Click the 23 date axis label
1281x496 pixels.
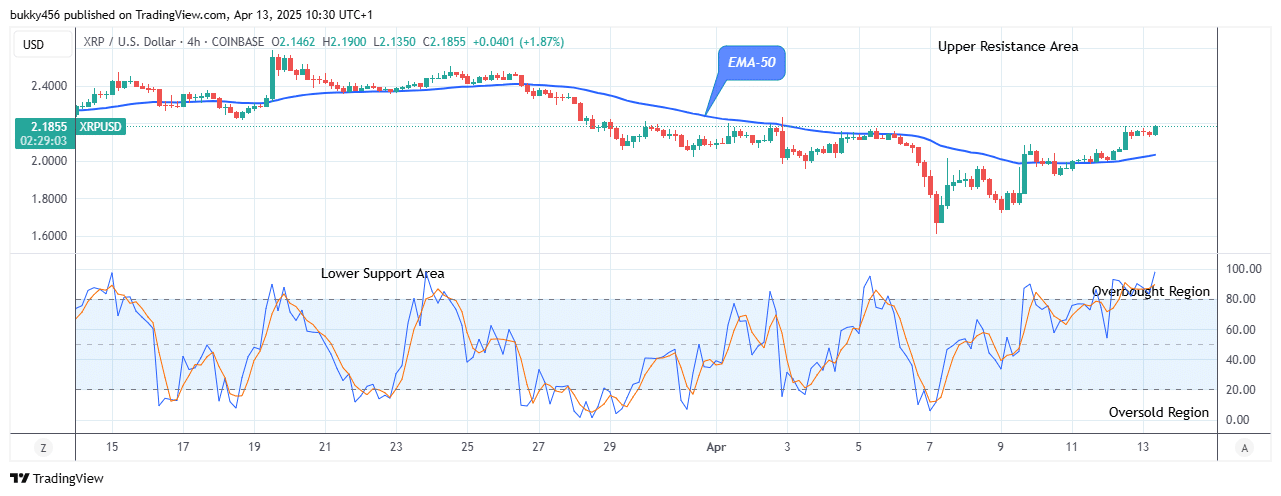point(396,447)
